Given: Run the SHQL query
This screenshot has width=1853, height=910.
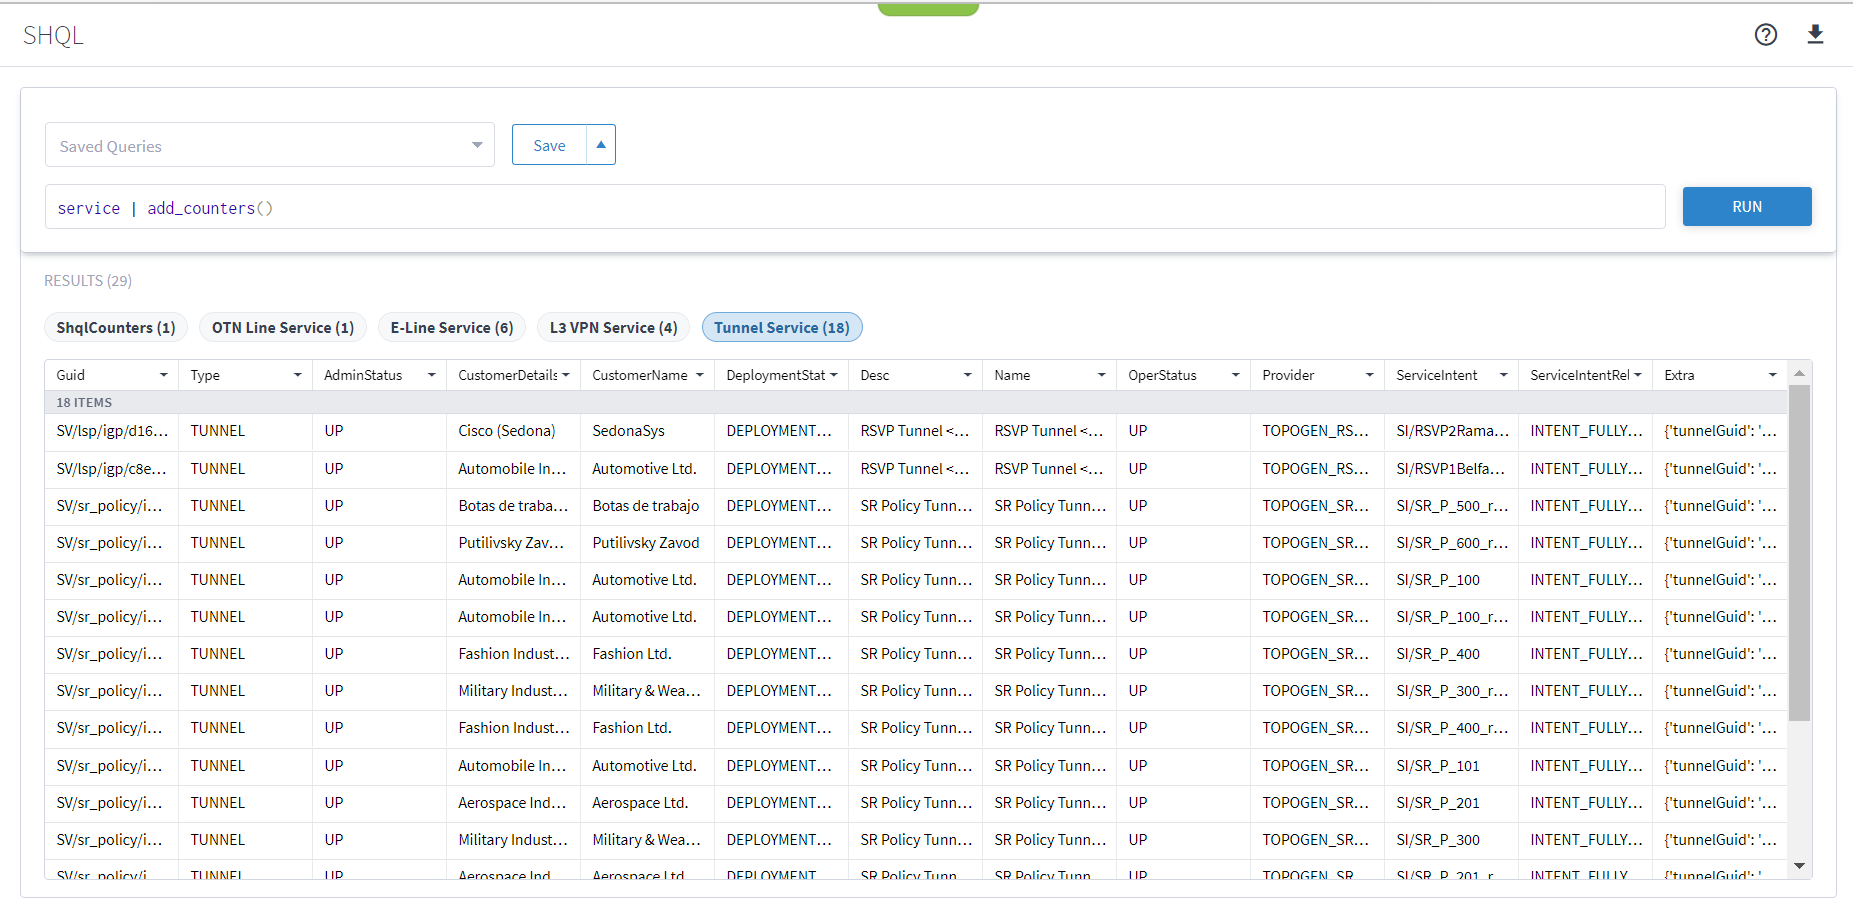Looking at the screenshot, I should (1747, 207).
